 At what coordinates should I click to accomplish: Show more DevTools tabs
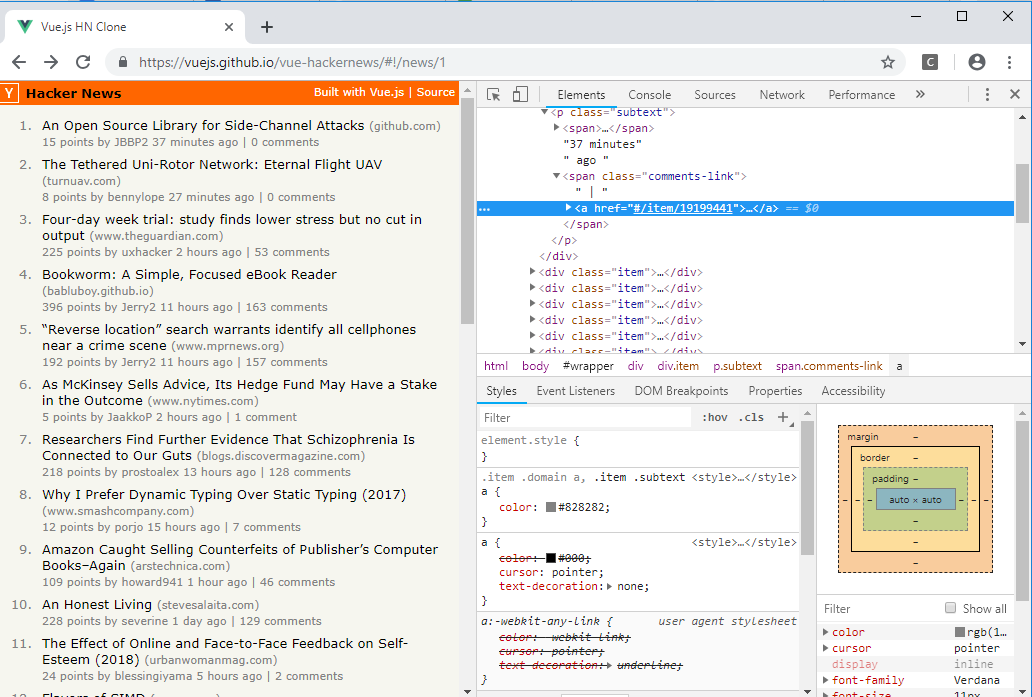pos(920,94)
